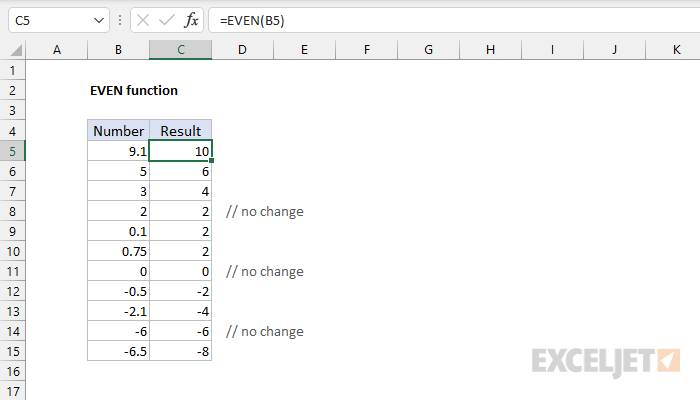Select Result cell with value -8
This screenshot has height=400, width=700.
click(180, 351)
